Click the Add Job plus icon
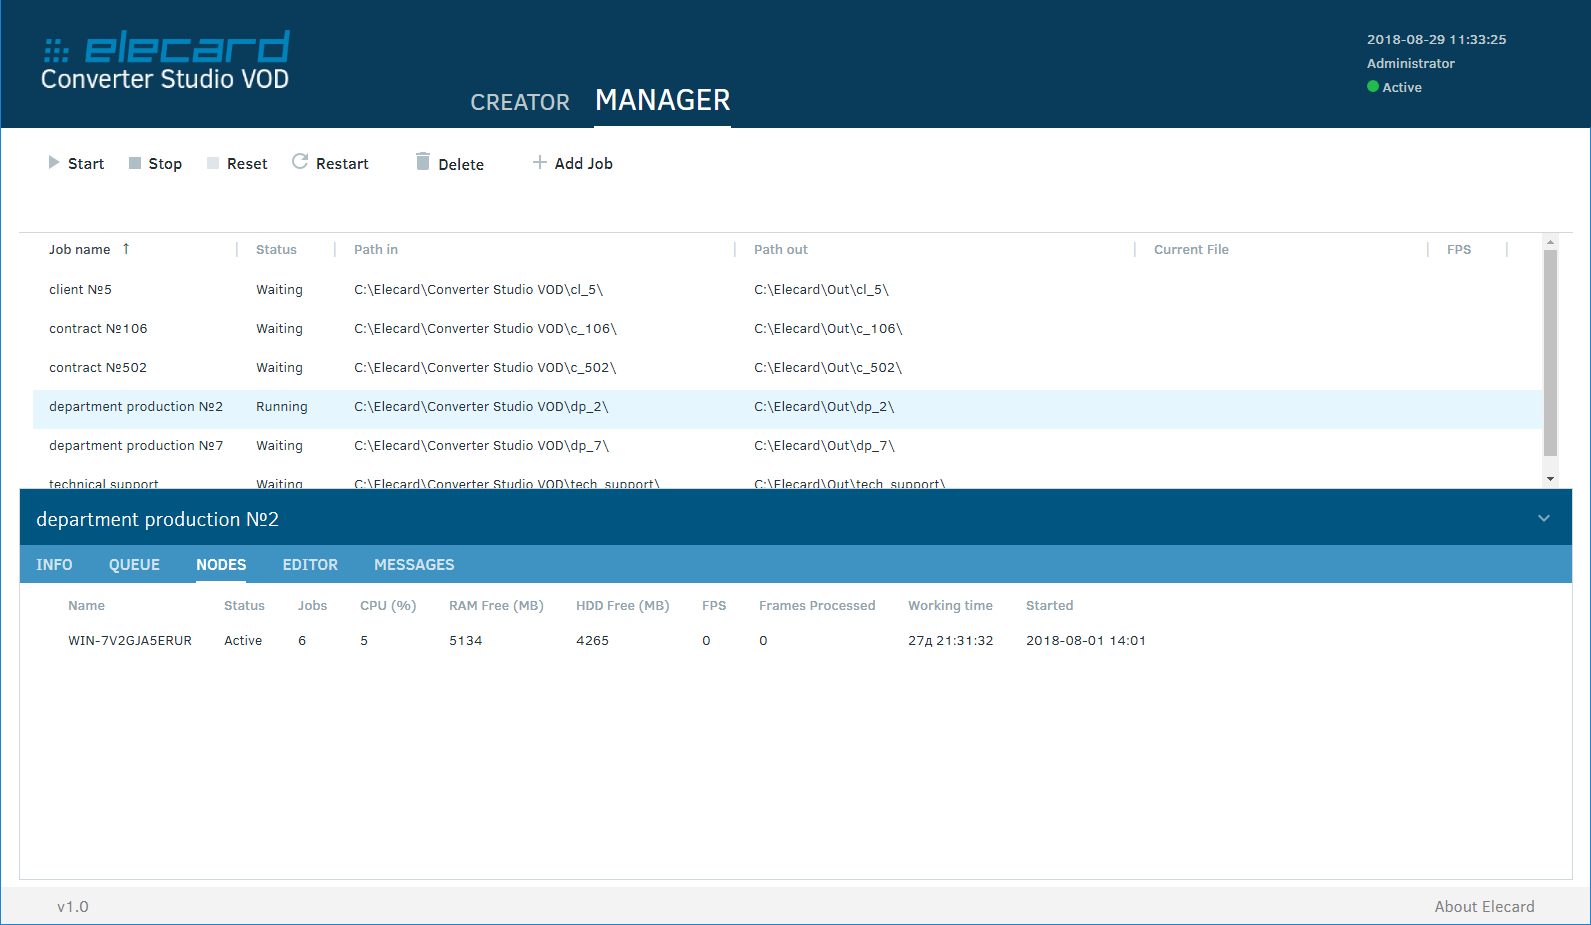Viewport: 1591px width, 925px height. (x=540, y=162)
